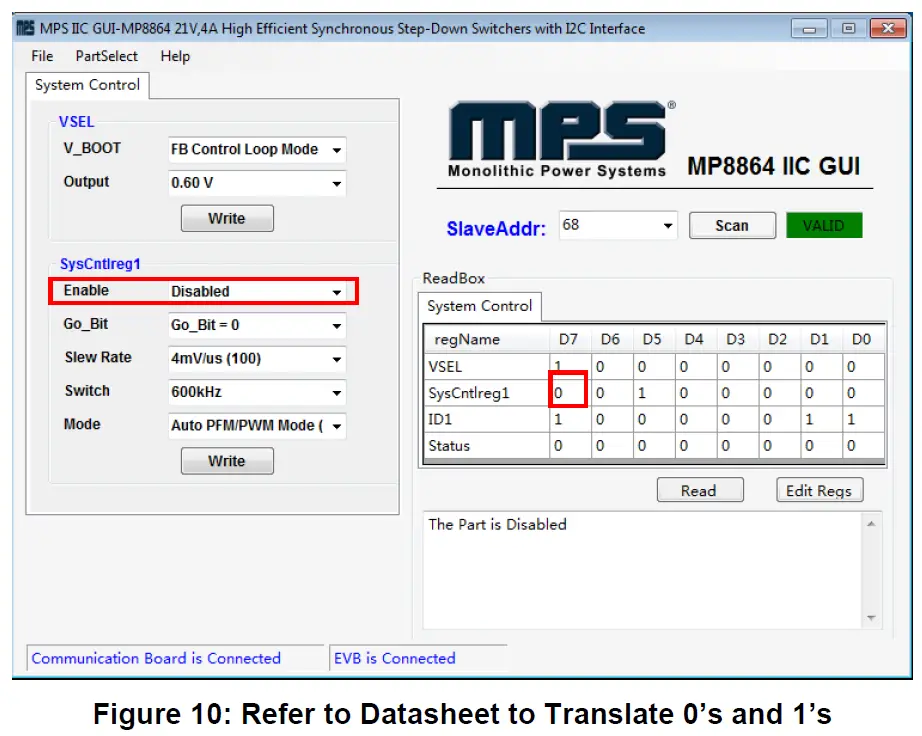
Task: Click the SysCntlreg1 Write button
Action: [x=227, y=461]
